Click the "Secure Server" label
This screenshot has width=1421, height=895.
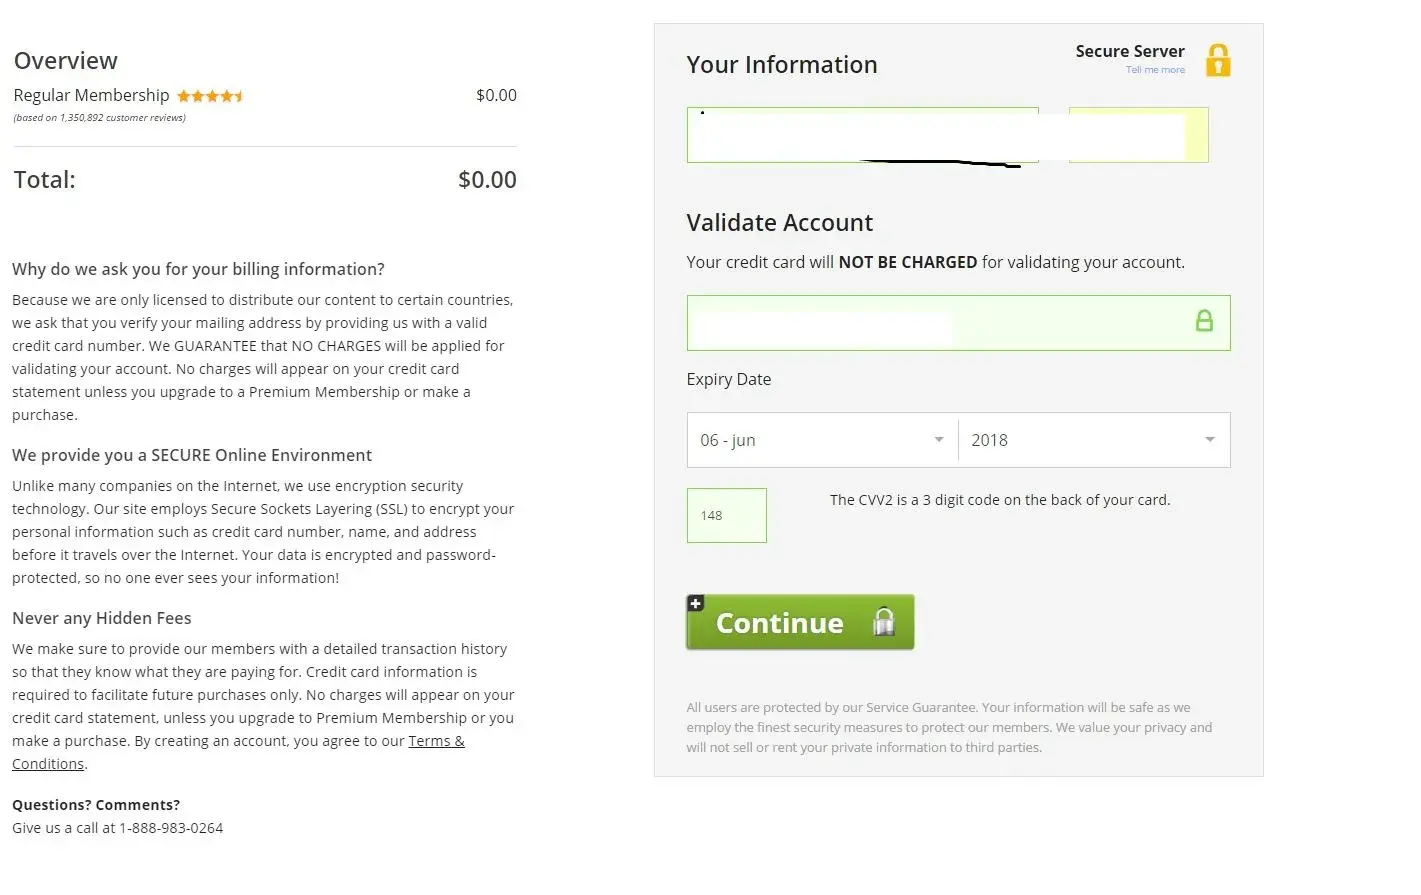pyautogui.click(x=1129, y=51)
